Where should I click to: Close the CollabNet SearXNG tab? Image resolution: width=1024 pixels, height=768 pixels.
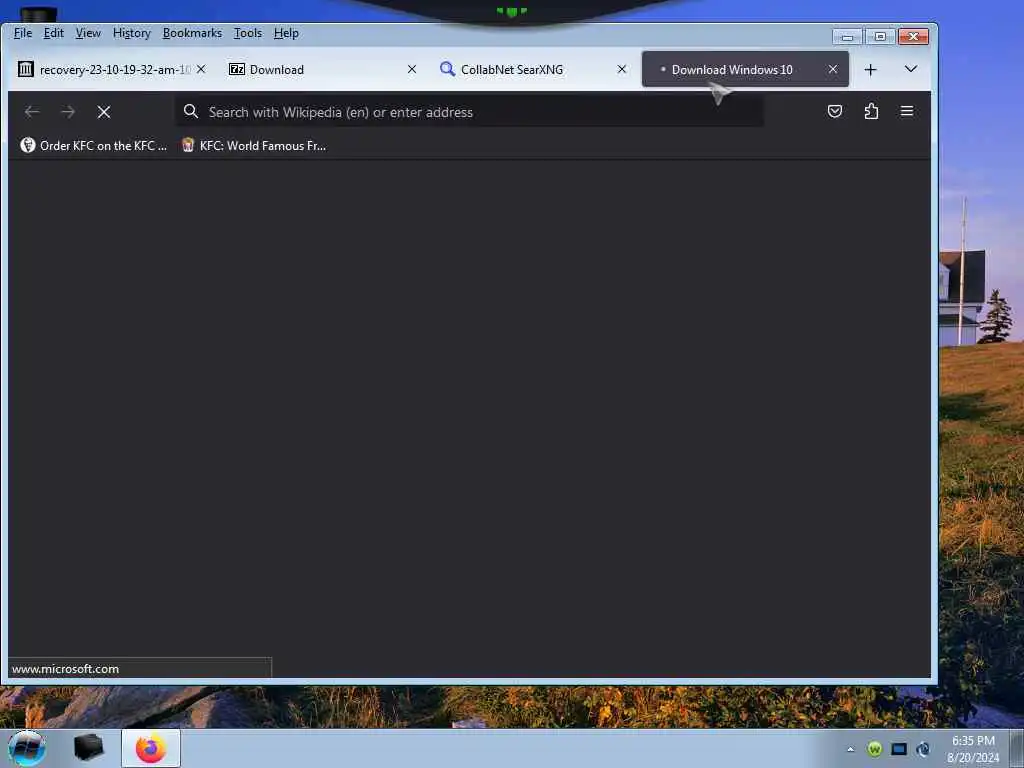click(x=622, y=69)
